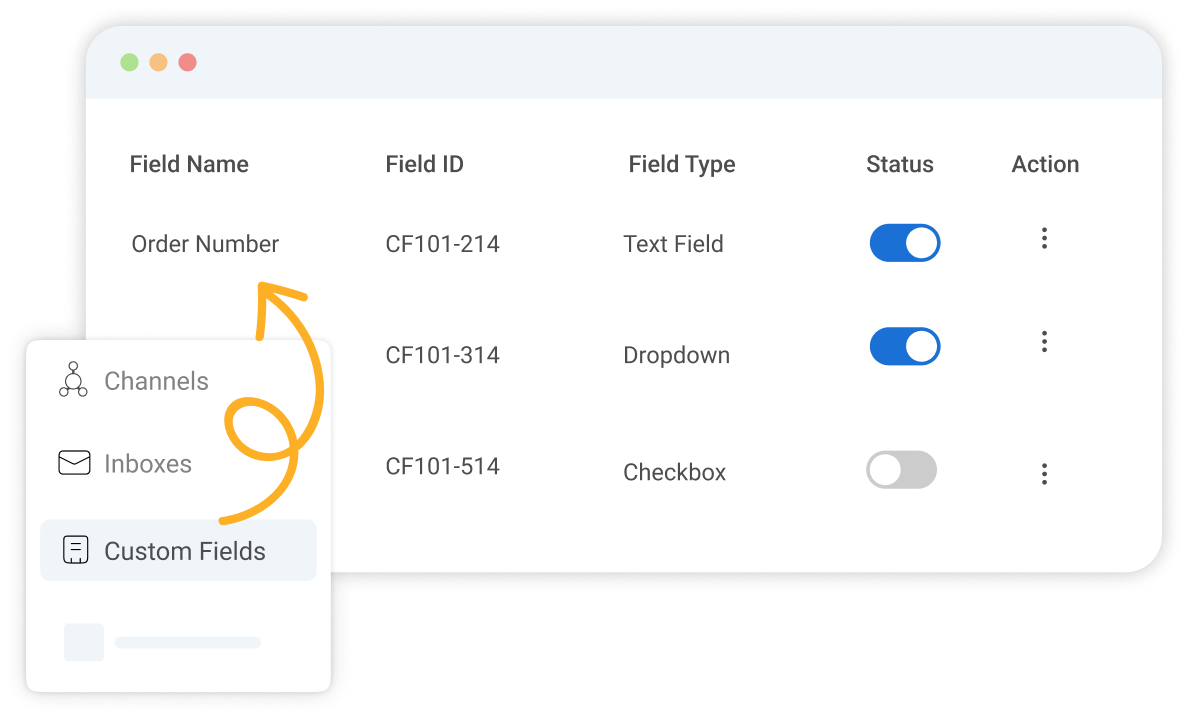Viewport: 1188px width, 718px height.
Task: Select the Order Number field name
Action: pyautogui.click(x=205, y=243)
